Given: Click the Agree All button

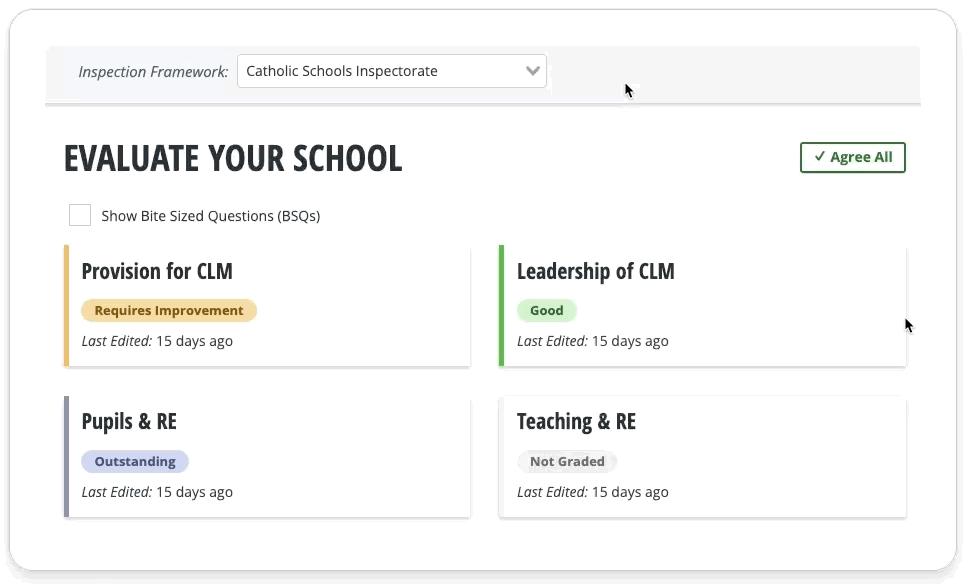Looking at the screenshot, I should [852, 157].
